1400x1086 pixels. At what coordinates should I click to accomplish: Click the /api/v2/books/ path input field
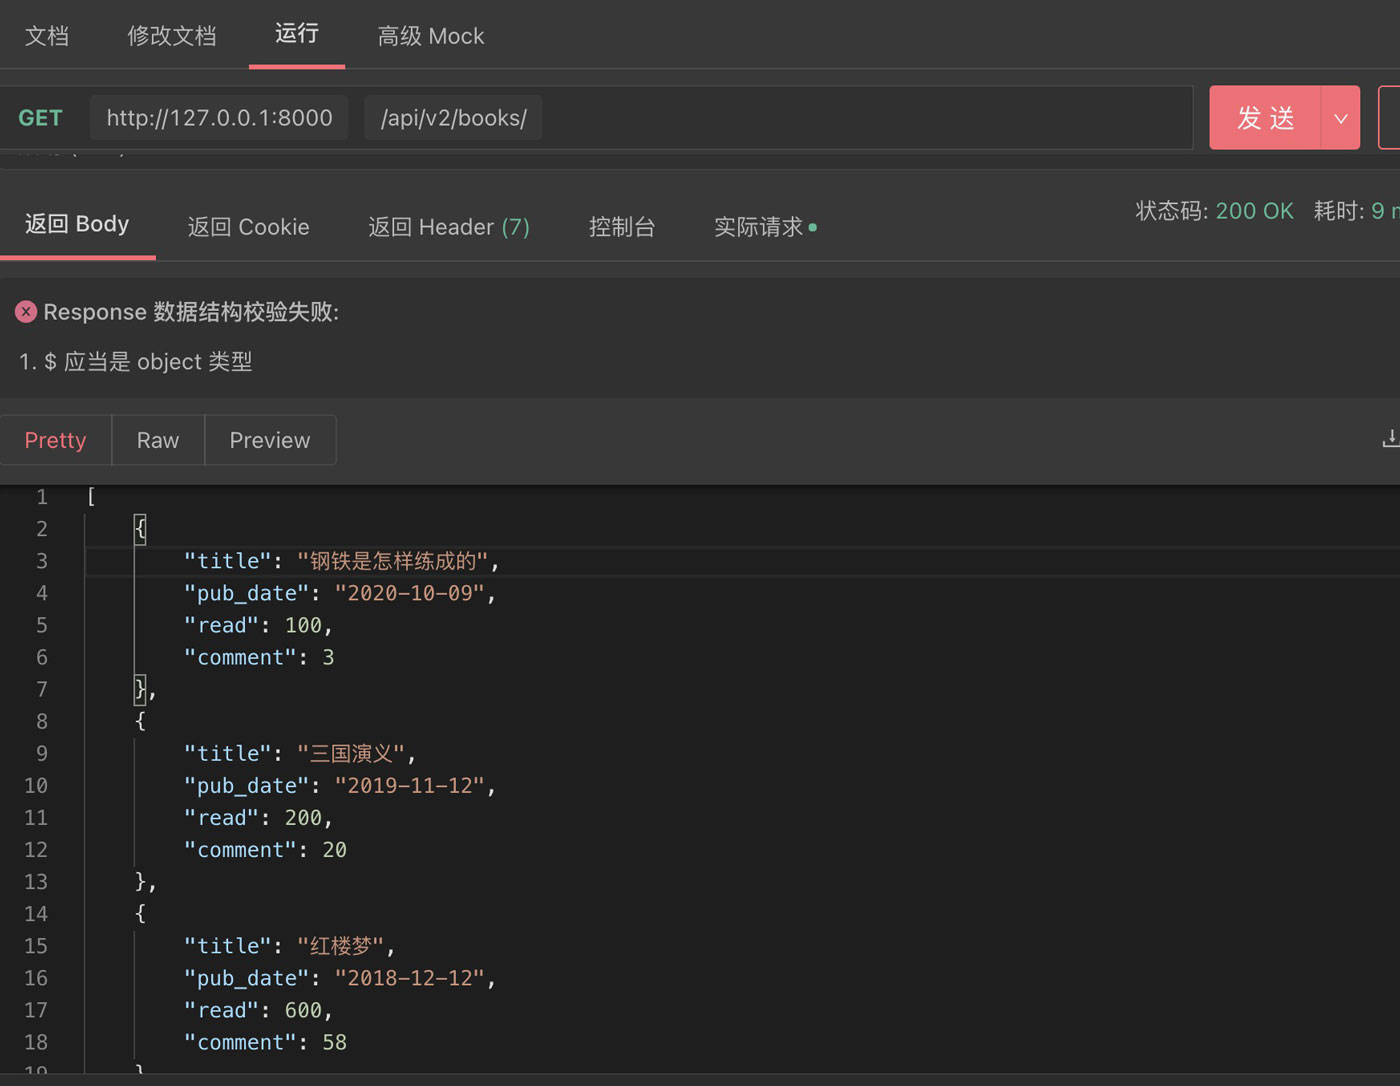pos(453,118)
